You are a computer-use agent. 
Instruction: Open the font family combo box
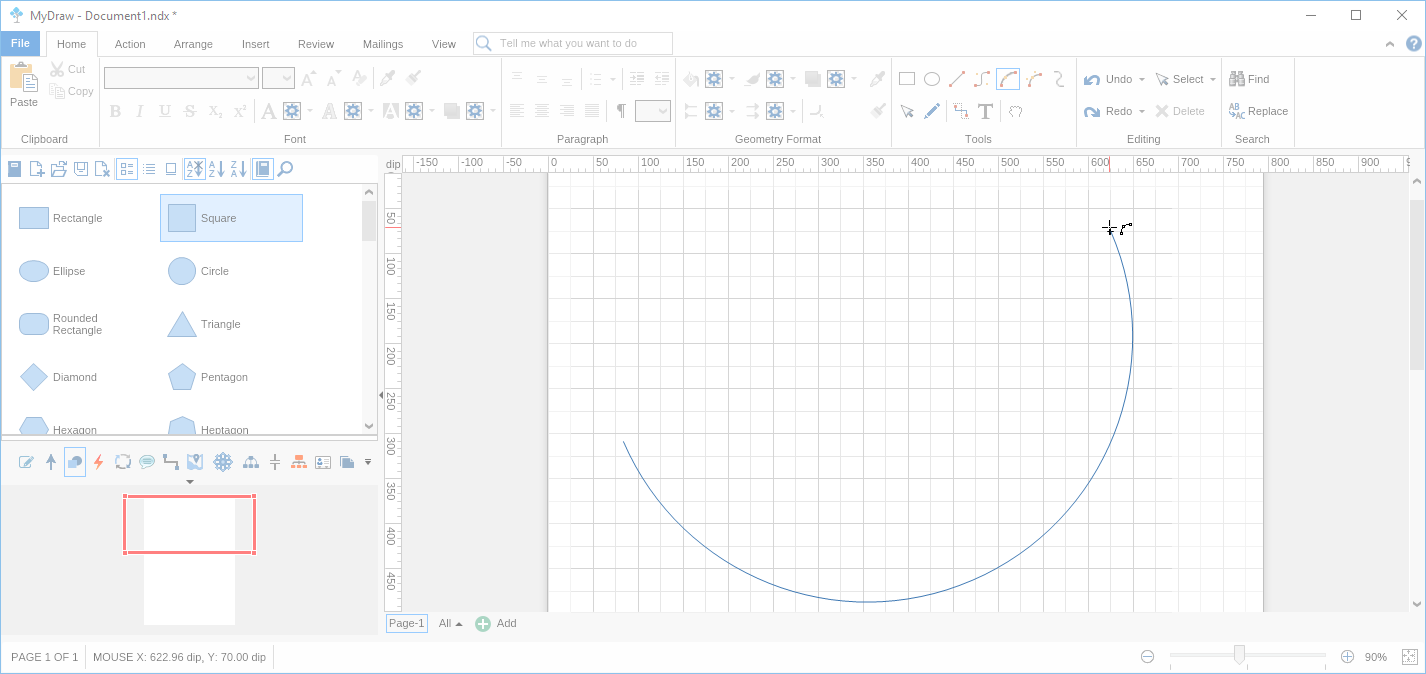(181, 78)
